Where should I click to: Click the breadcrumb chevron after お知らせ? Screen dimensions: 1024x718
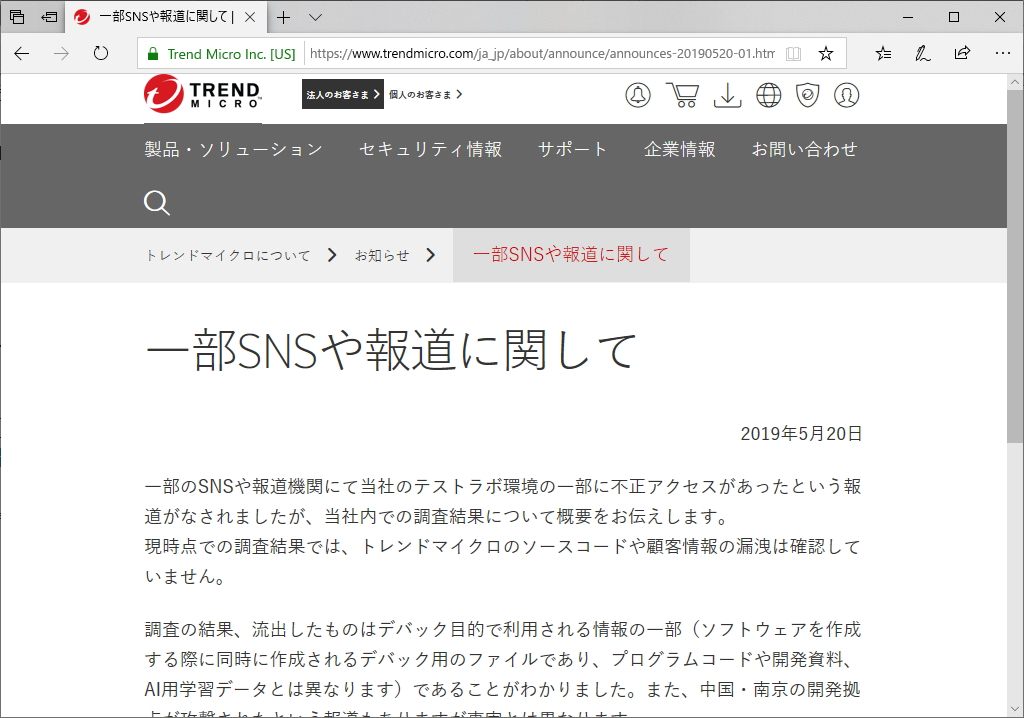[x=431, y=254]
